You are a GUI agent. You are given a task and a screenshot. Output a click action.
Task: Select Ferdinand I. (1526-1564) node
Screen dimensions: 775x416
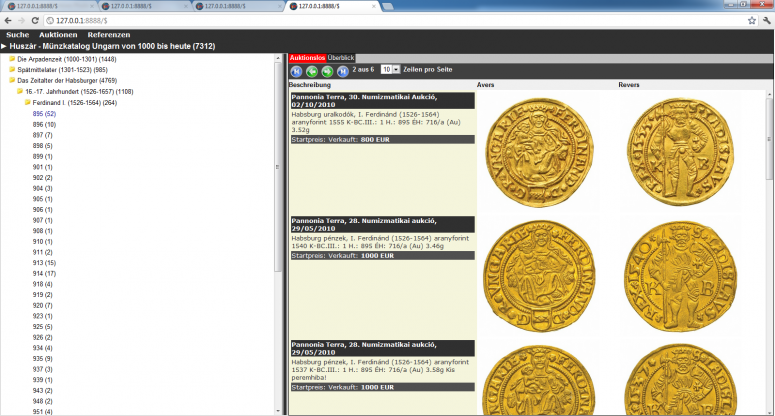click(x=75, y=103)
